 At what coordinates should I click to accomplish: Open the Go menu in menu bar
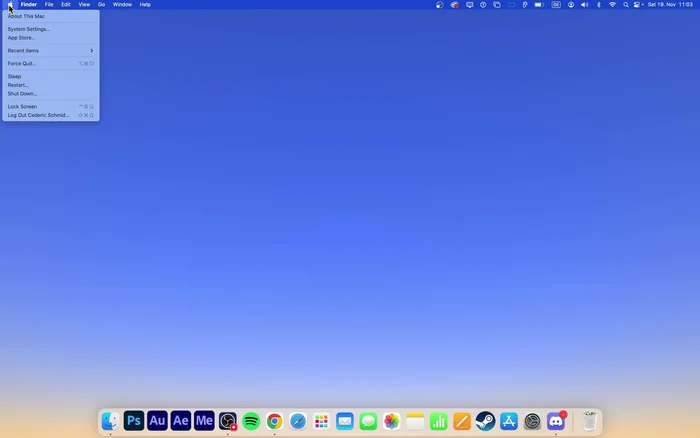click(101, 4)
